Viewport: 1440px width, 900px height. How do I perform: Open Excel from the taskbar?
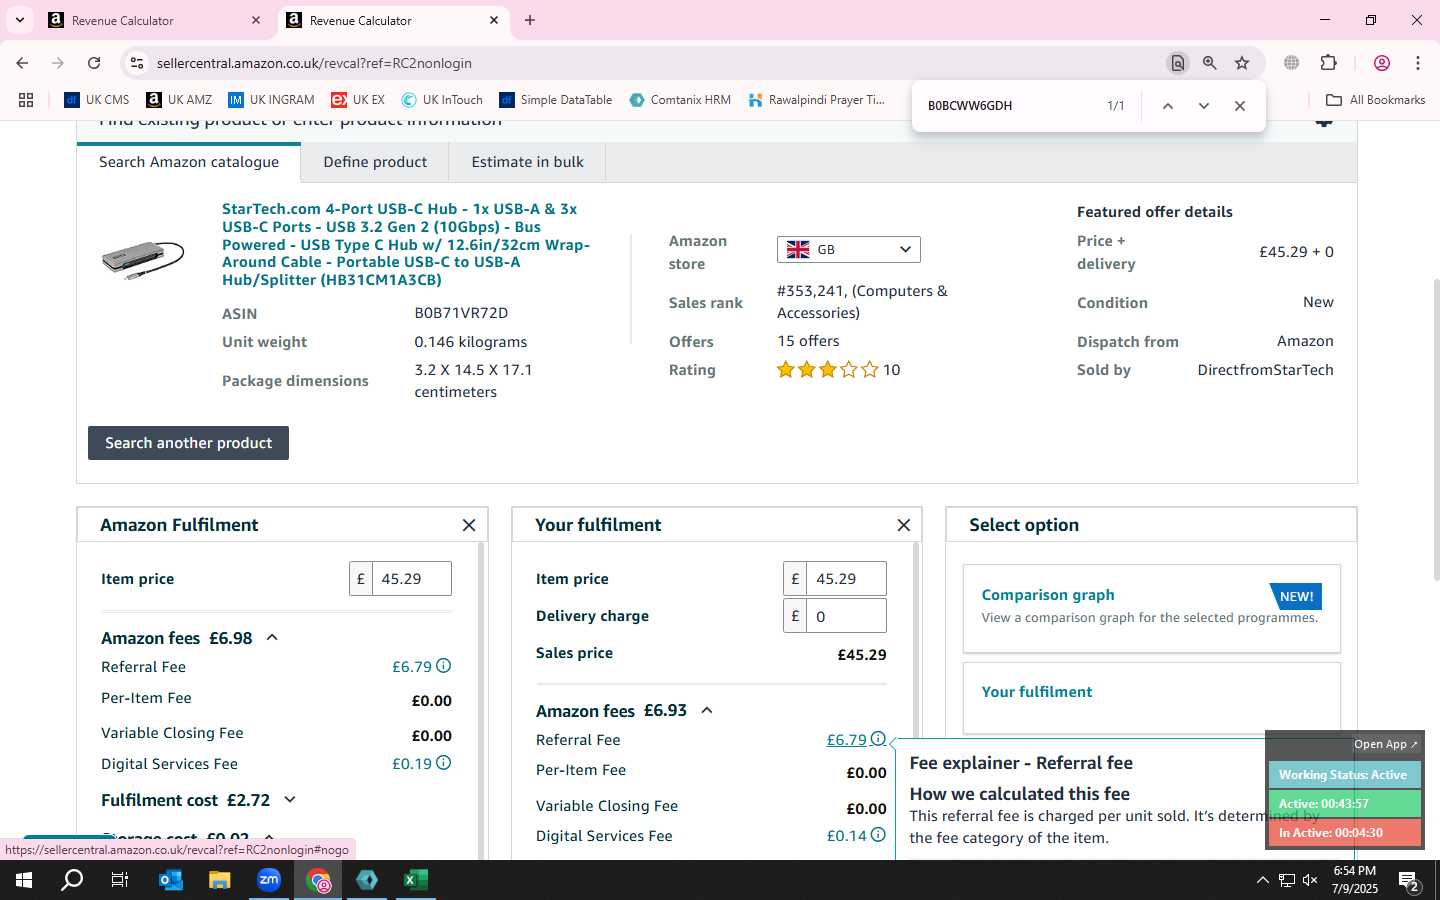pos(416,880)
